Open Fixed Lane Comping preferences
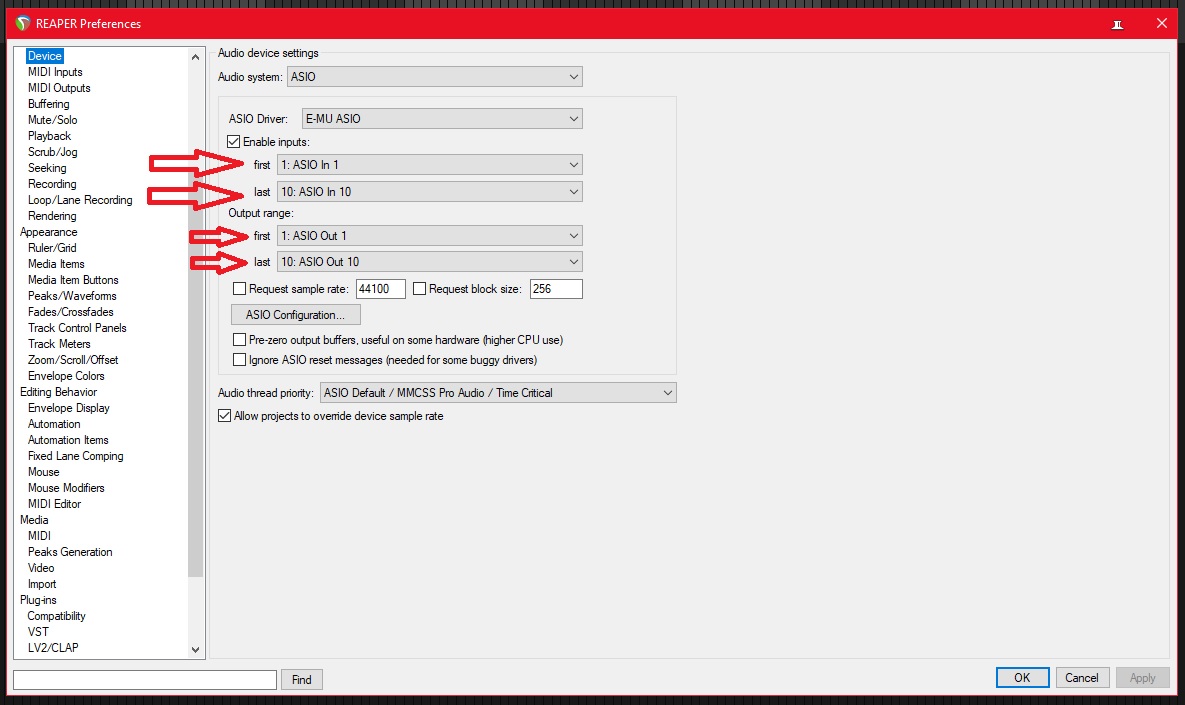Screen dimensions: 1185x705 tap(75, 456)
